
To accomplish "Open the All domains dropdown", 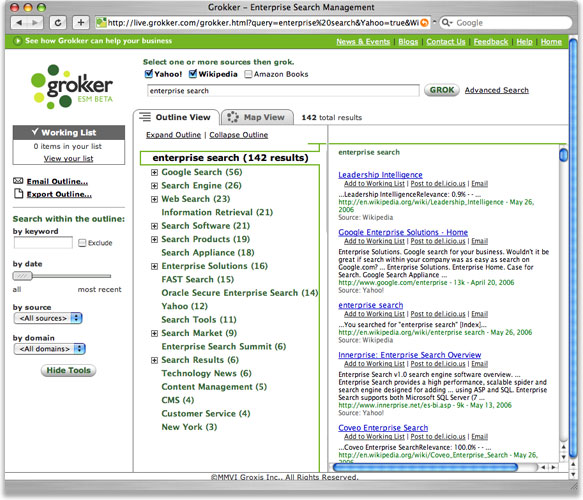I will (x=49, y=349).
